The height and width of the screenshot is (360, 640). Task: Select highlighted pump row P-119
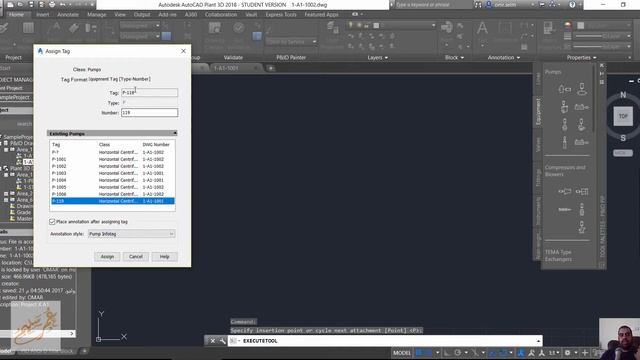click(113, 201)
